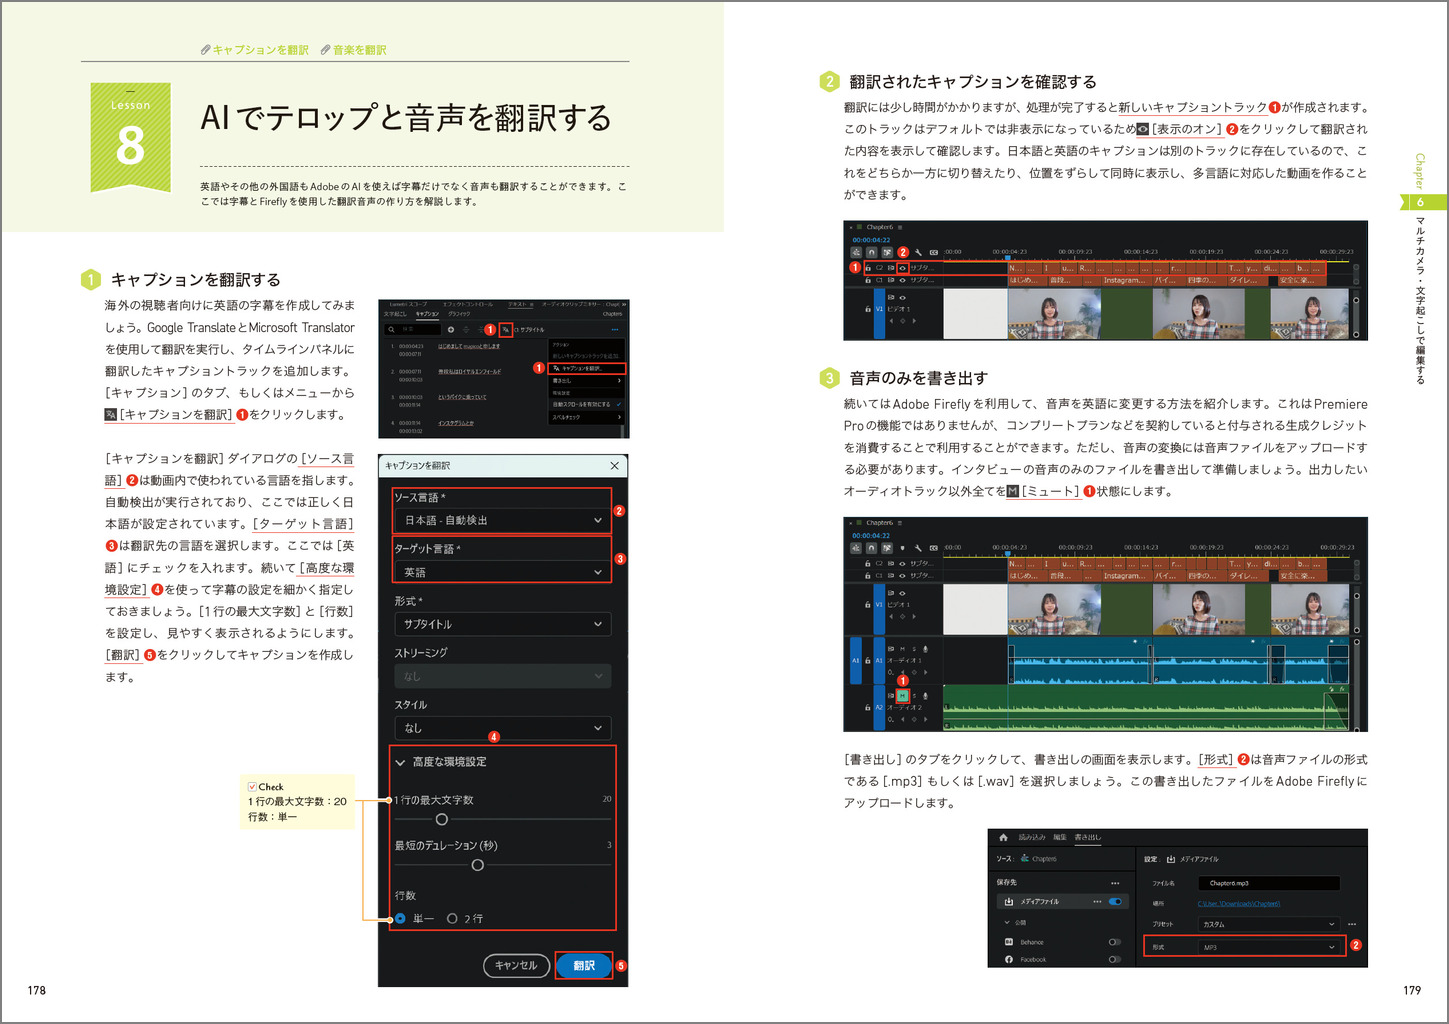The height and width of the screenshot is (1024, 1449).
Task: Click the 翻訳 button
Action: pos(584,965)
